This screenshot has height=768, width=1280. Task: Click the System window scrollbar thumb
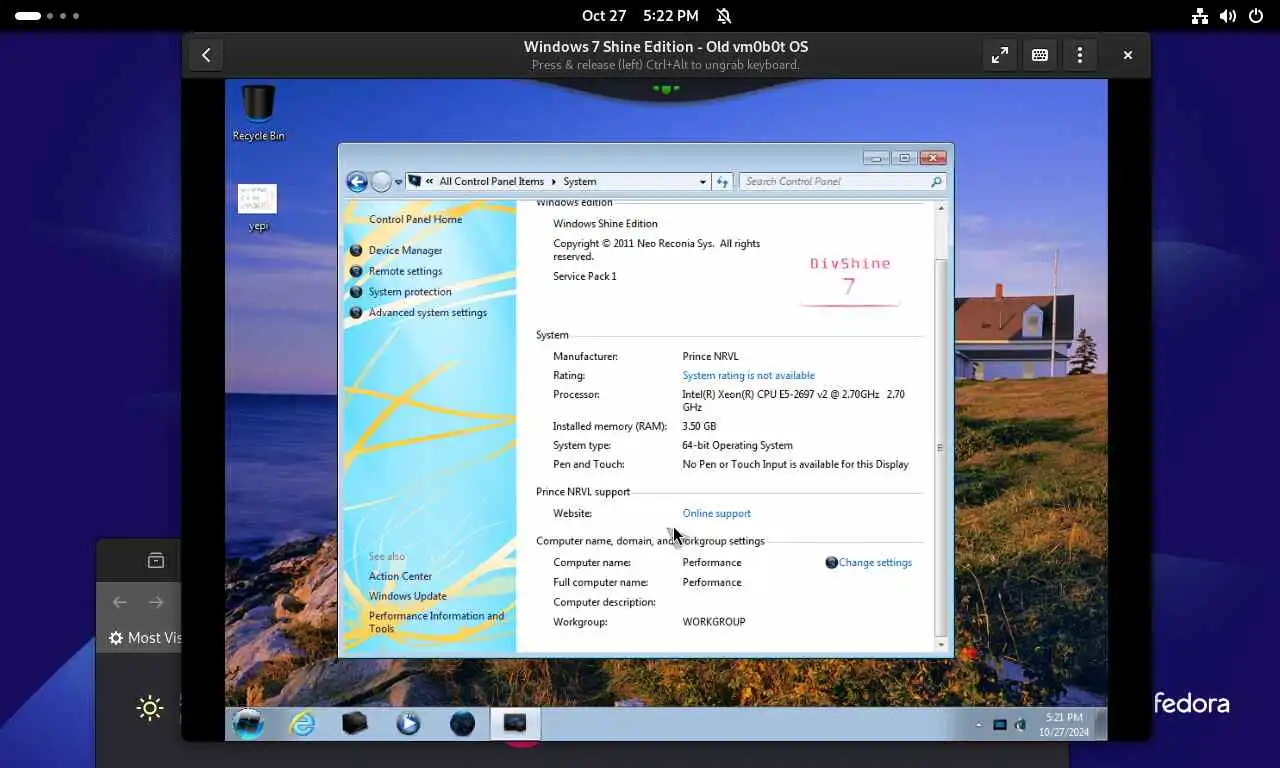click(940, 447)
